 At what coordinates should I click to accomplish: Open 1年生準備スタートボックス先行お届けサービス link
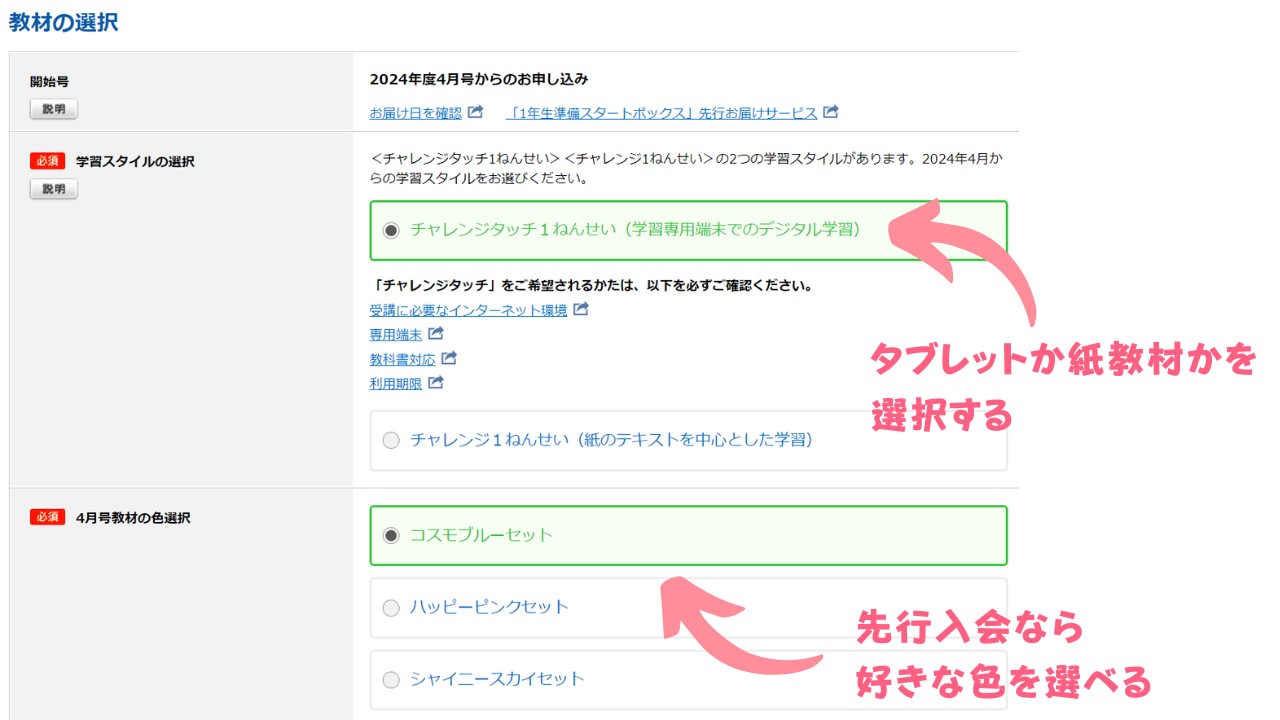click(x=662, y=113)
